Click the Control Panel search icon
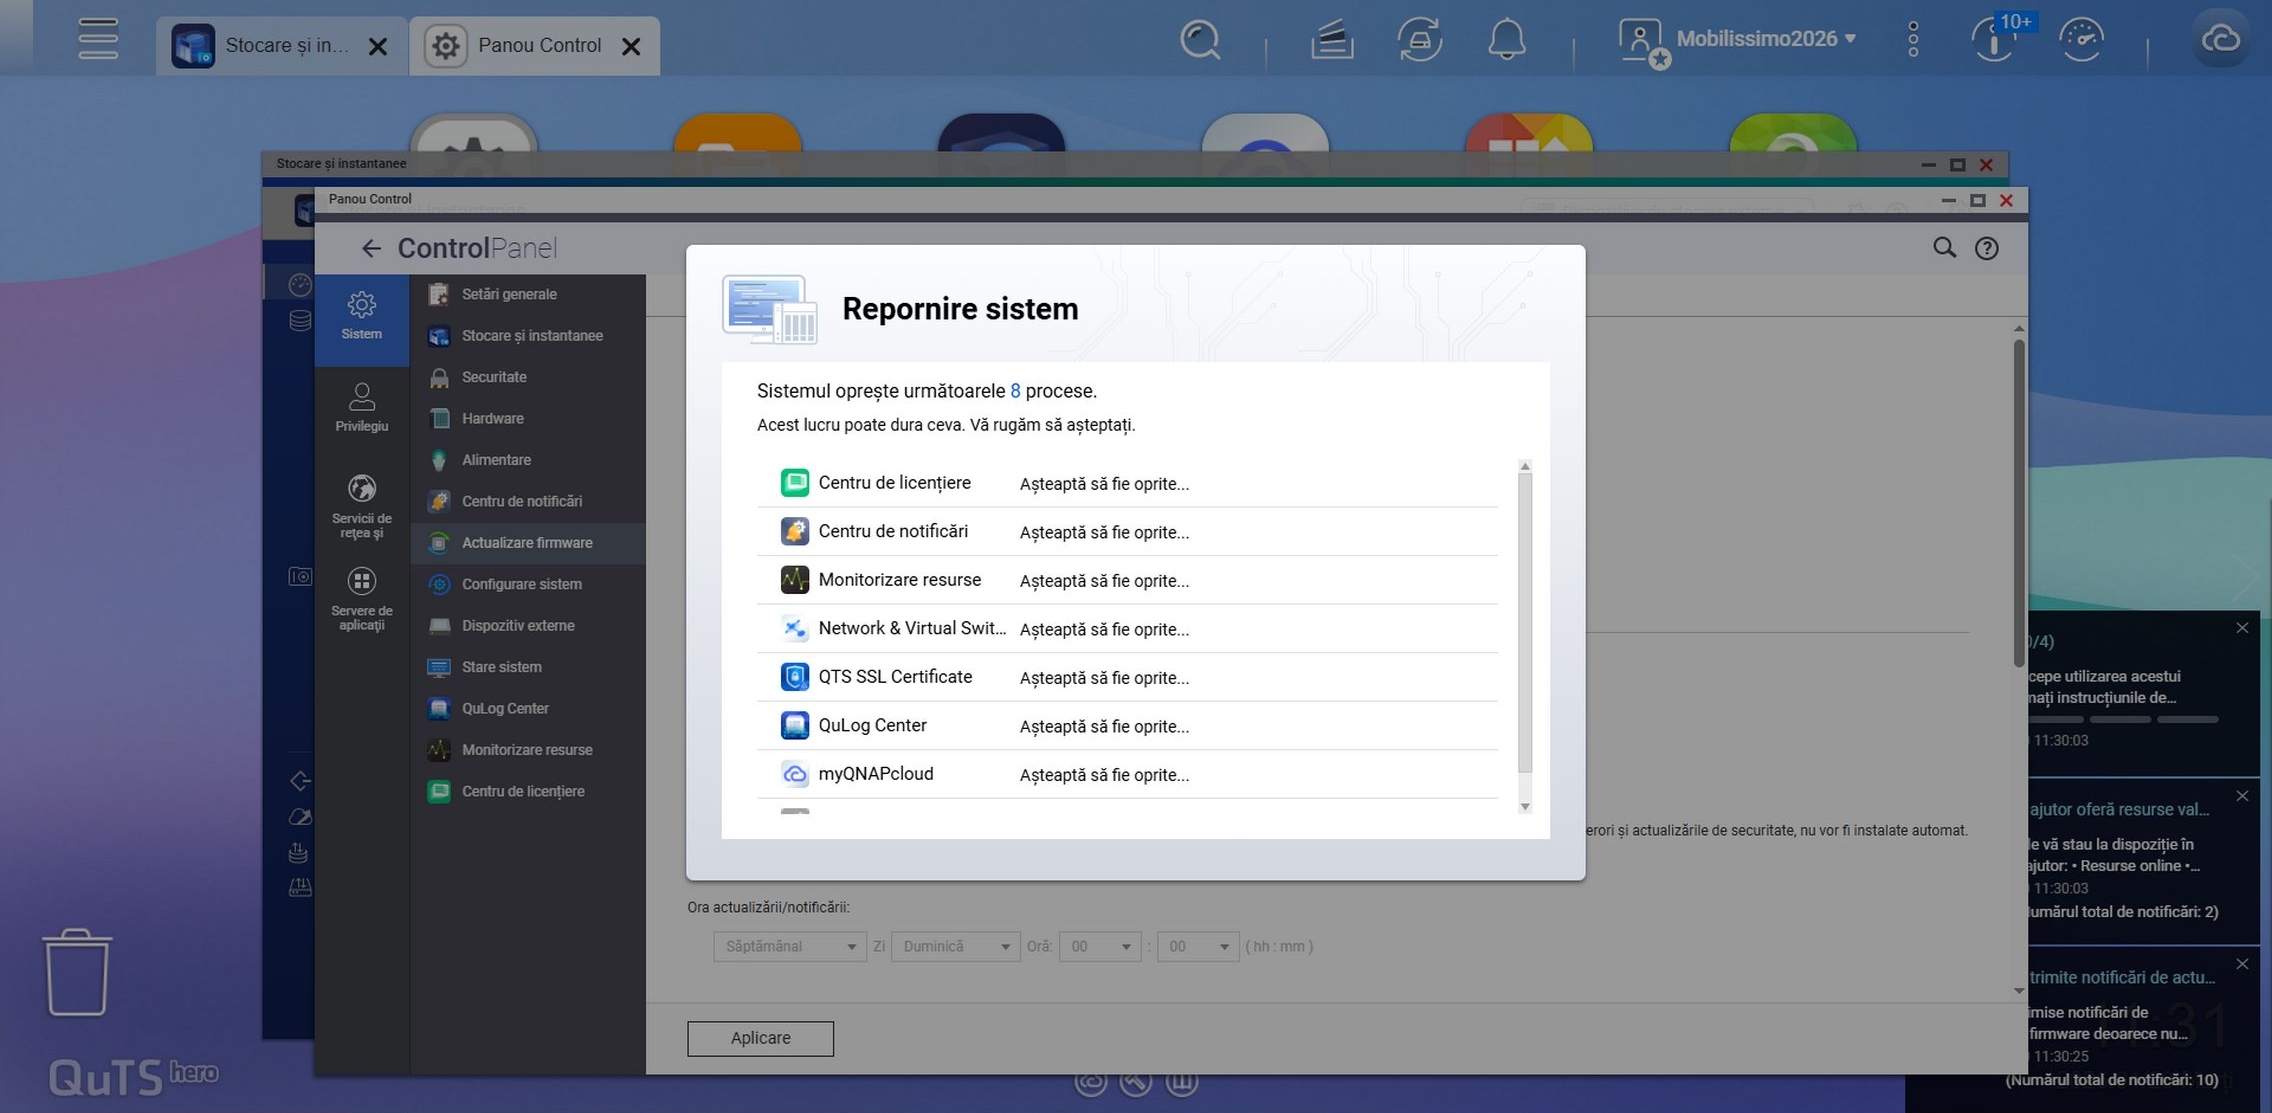This screenshot has height=1113, width=2272. [1943, 248]
